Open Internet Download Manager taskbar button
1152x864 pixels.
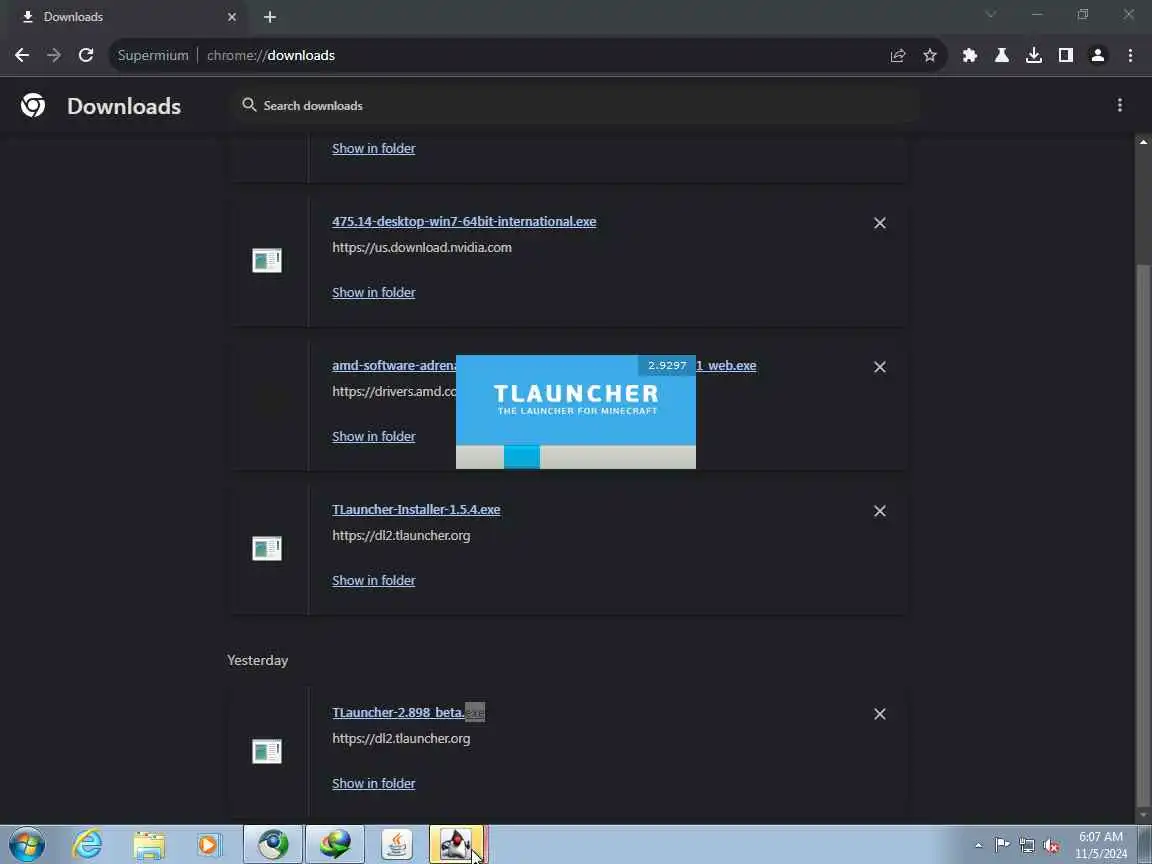point(334,844)
